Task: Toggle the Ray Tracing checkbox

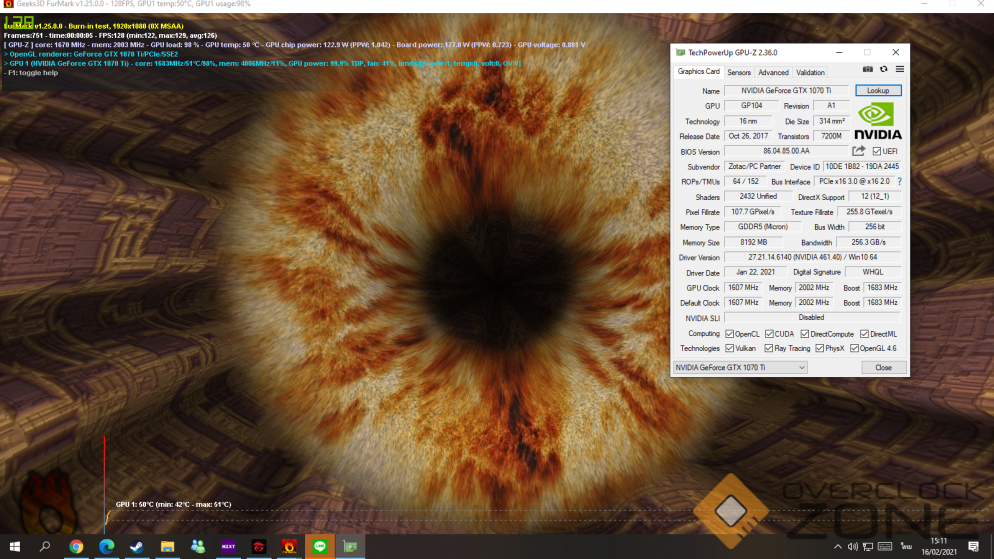Action: tap(770, 349)
